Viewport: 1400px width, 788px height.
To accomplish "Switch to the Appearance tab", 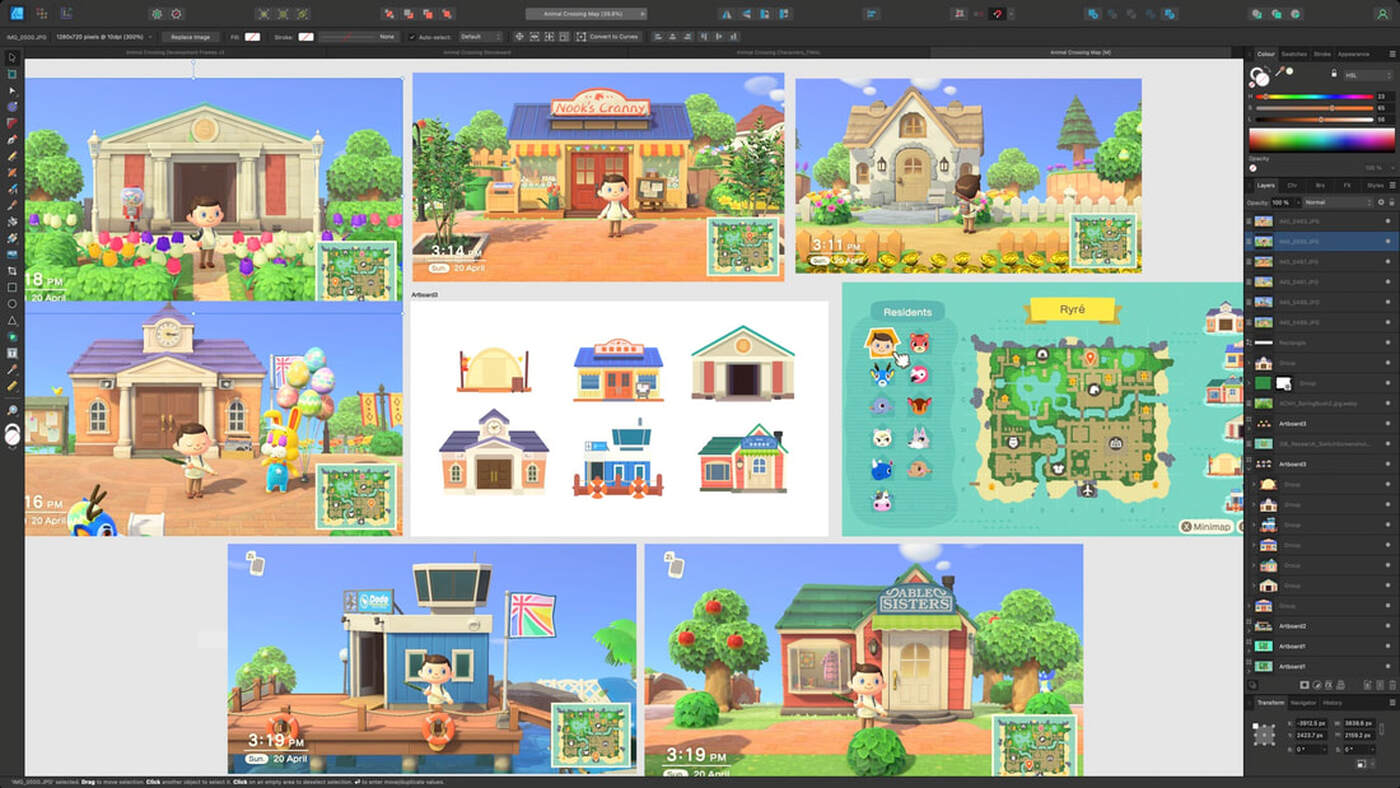I will (x=1354, y=53).
